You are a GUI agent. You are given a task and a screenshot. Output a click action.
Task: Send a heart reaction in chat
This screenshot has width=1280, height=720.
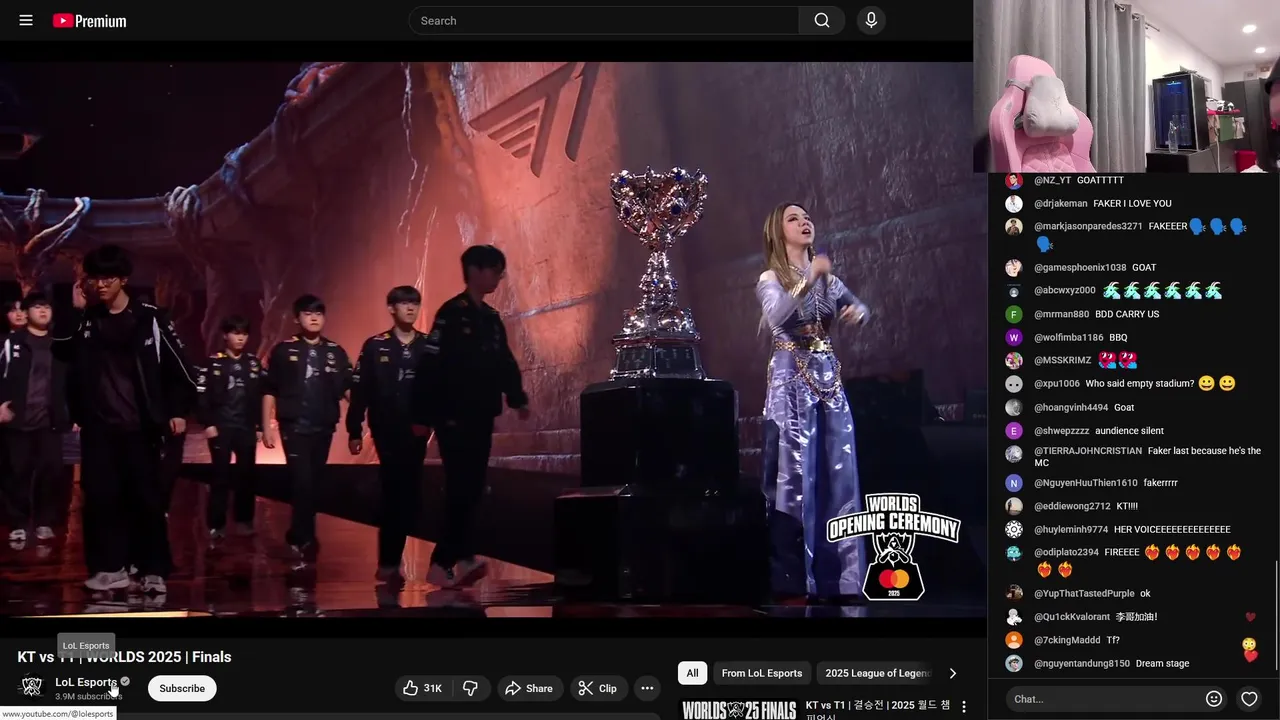1249,699
